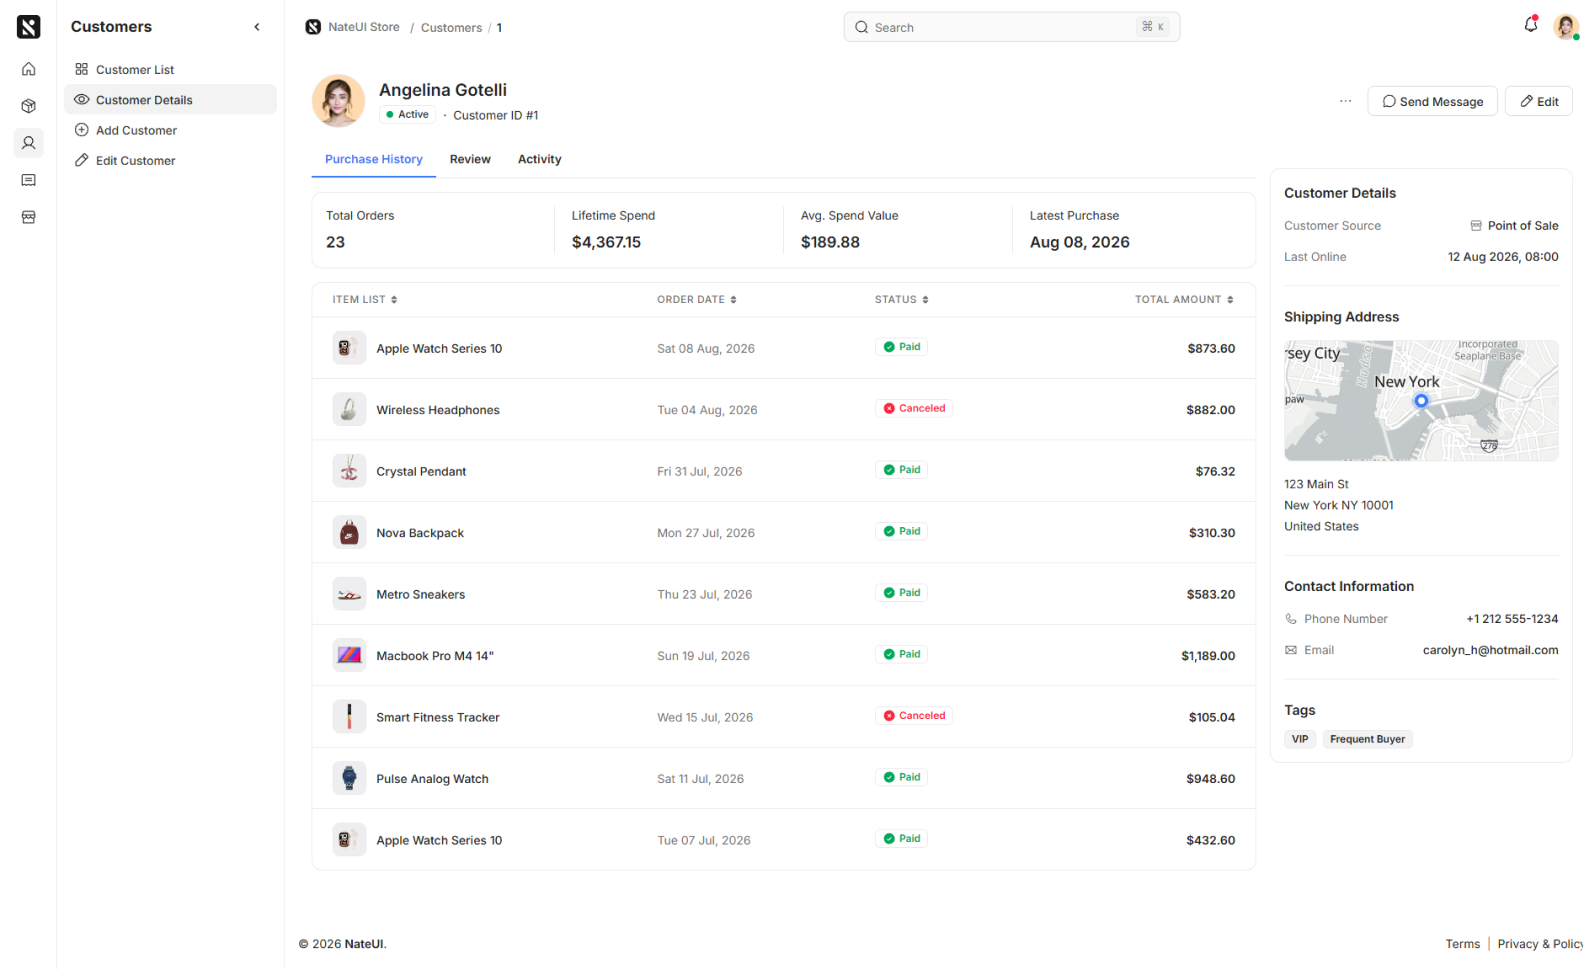Click the Crystal Pendant product thumbnail
This screenshot has height=969, width=1584.
pyautogui.click(x=349, y=471)
